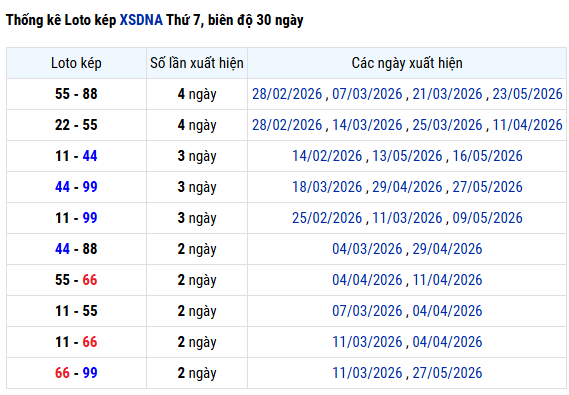Screen dimensions: 569x395
Task: Select the "11 - 44" loto pair cell
Action: [76, 156]
